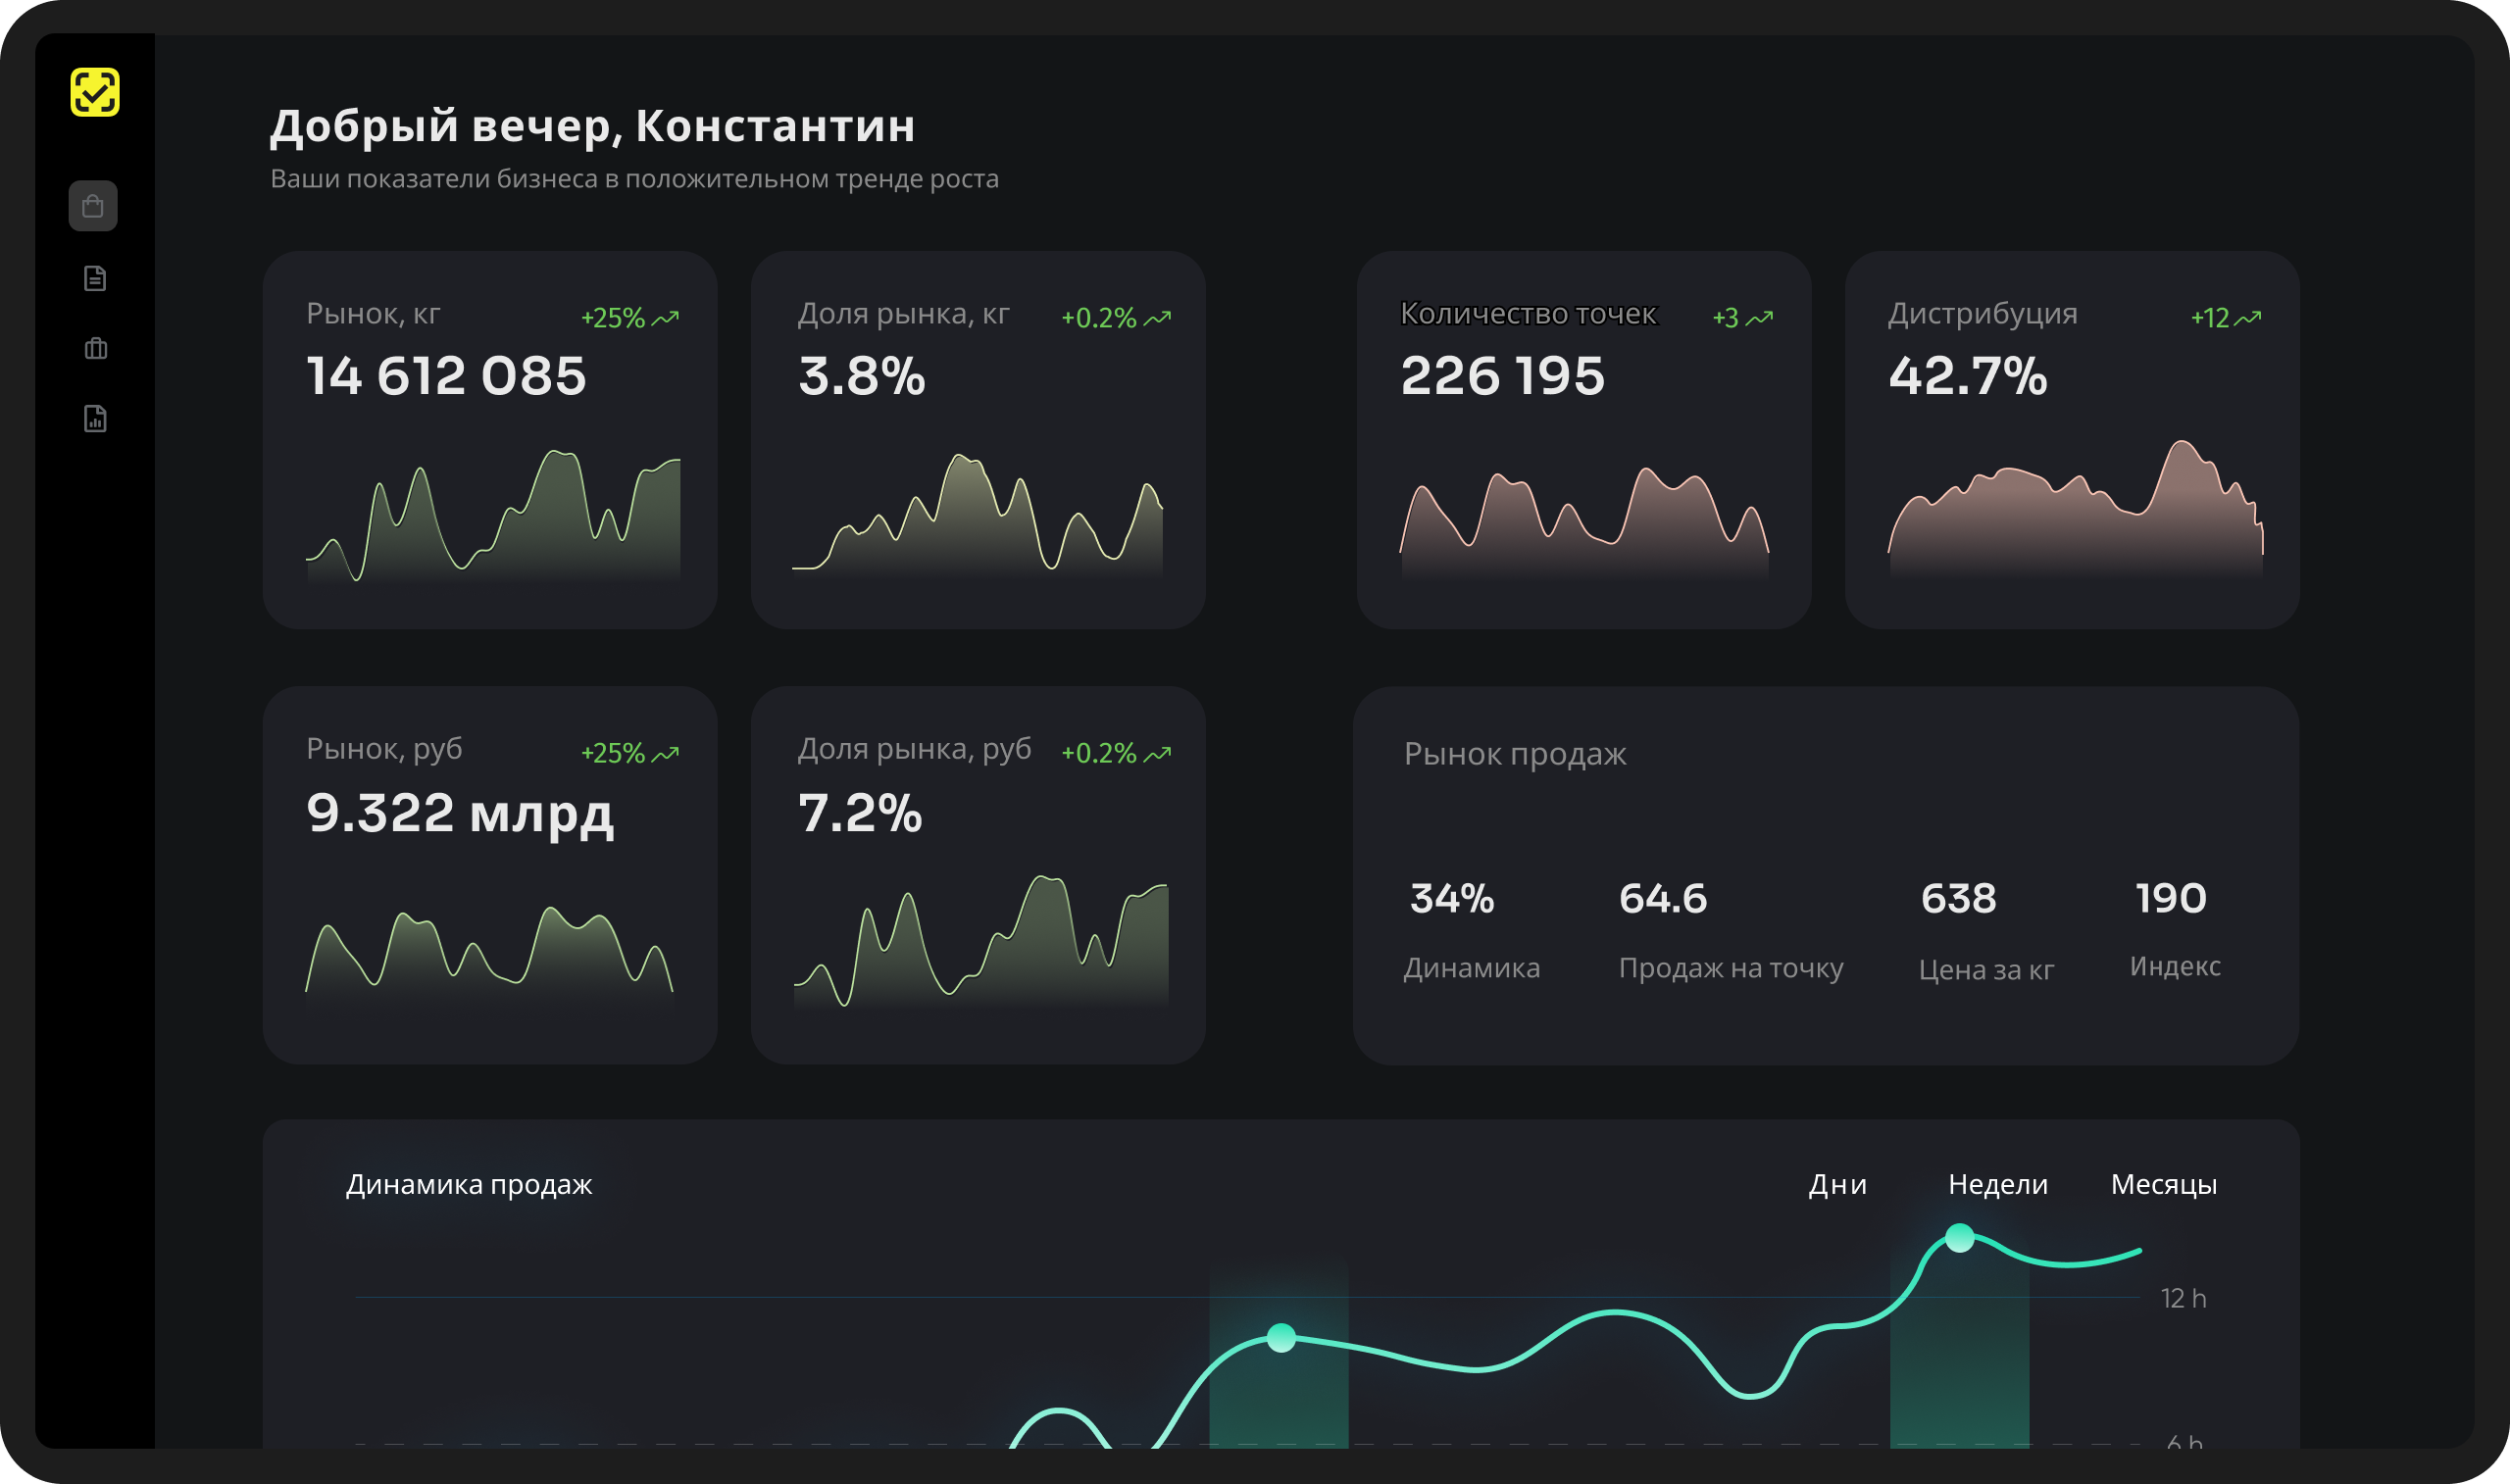Open the document page sidebar icon

pyautogui.click(x=95, y=278)
